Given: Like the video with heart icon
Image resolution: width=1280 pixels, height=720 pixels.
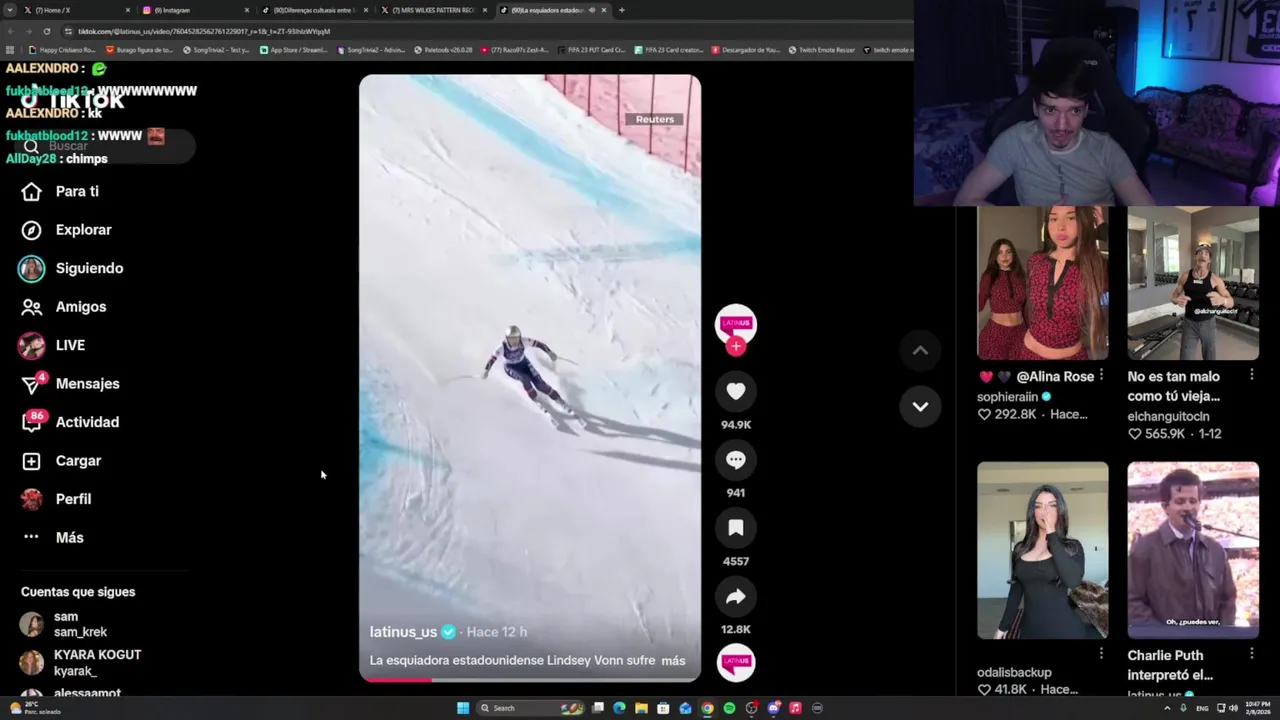Looking at the screenshot, I should pos(736,391).
